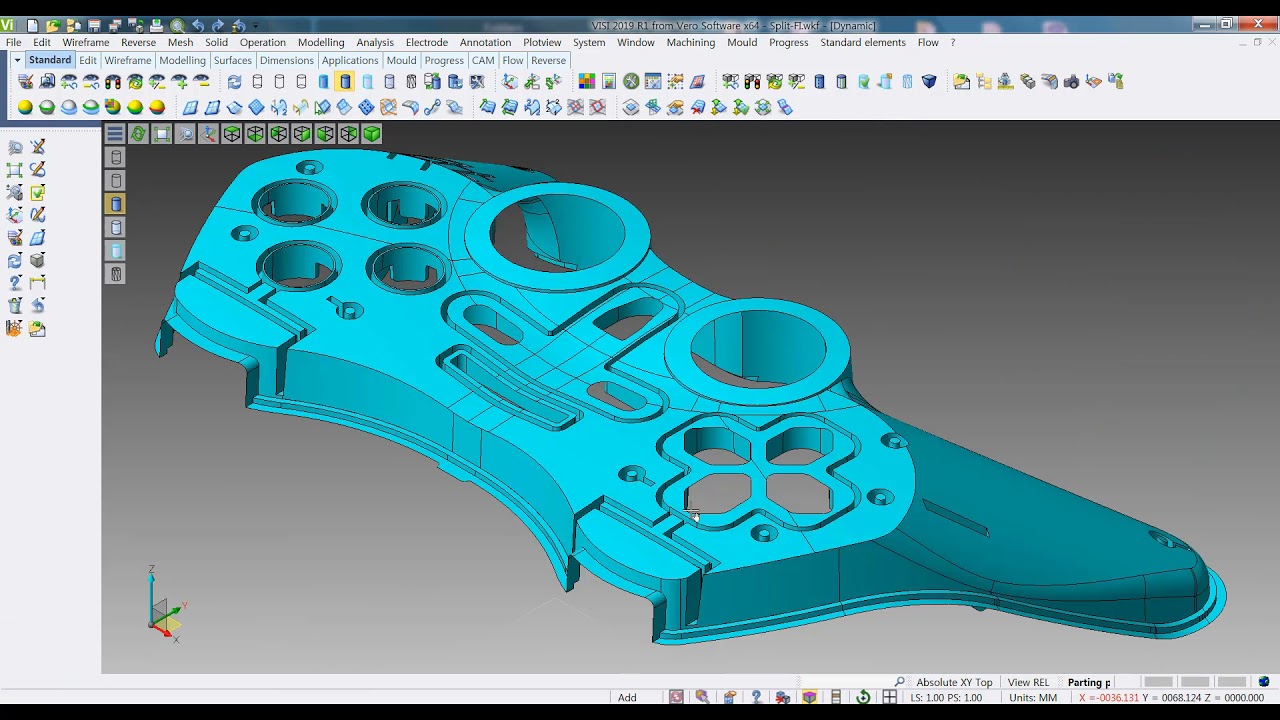Click the blue dotted surface grid icon
Screen dimensions: 1280x720
(x=366, y=107)
